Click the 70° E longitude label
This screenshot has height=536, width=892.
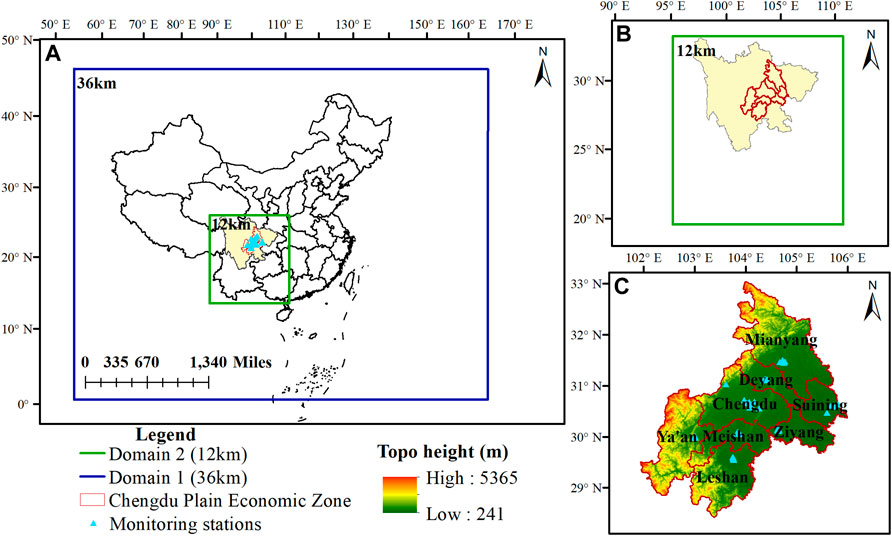point(144,25)
